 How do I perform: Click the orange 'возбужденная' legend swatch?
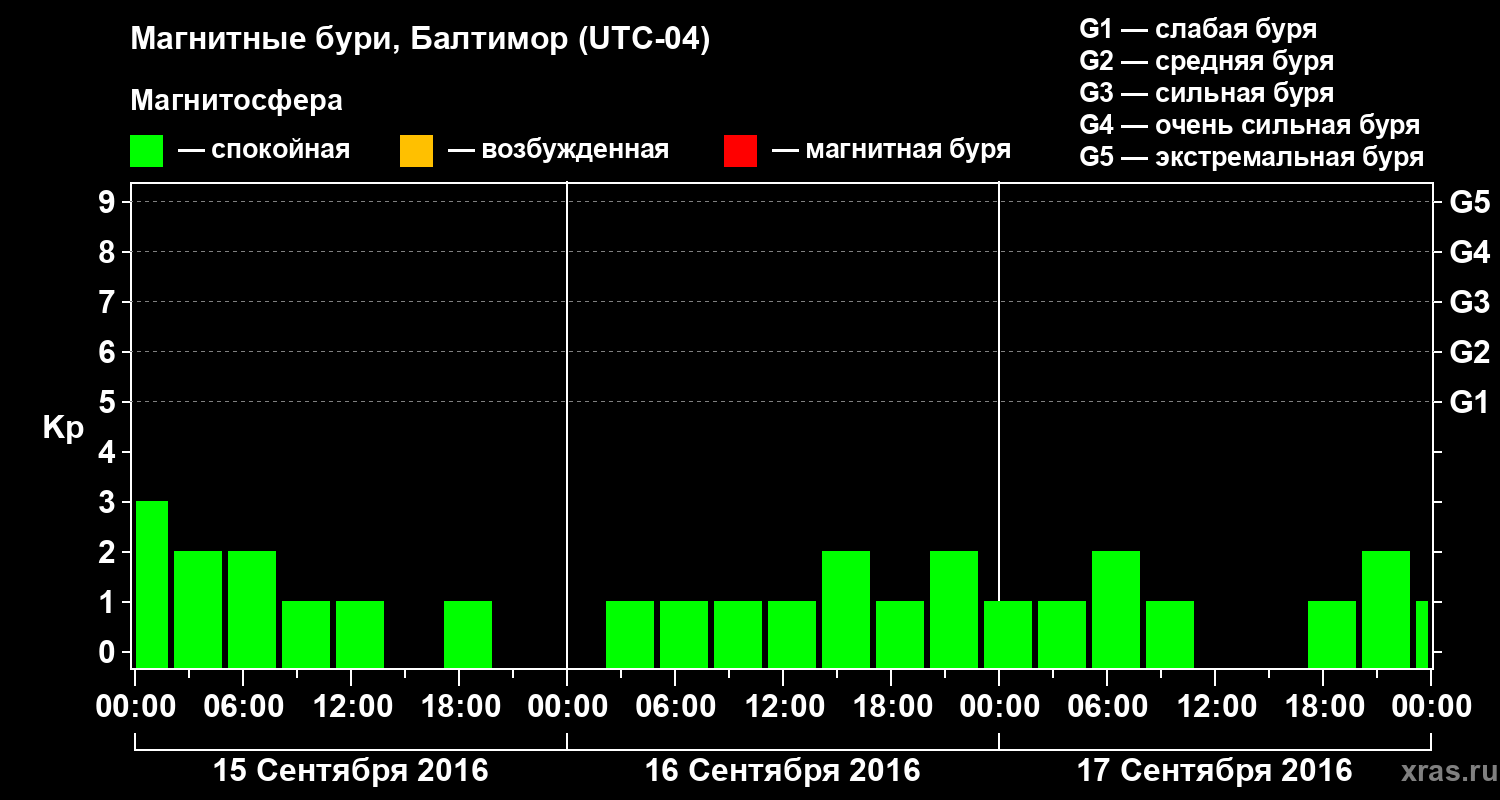416,151
